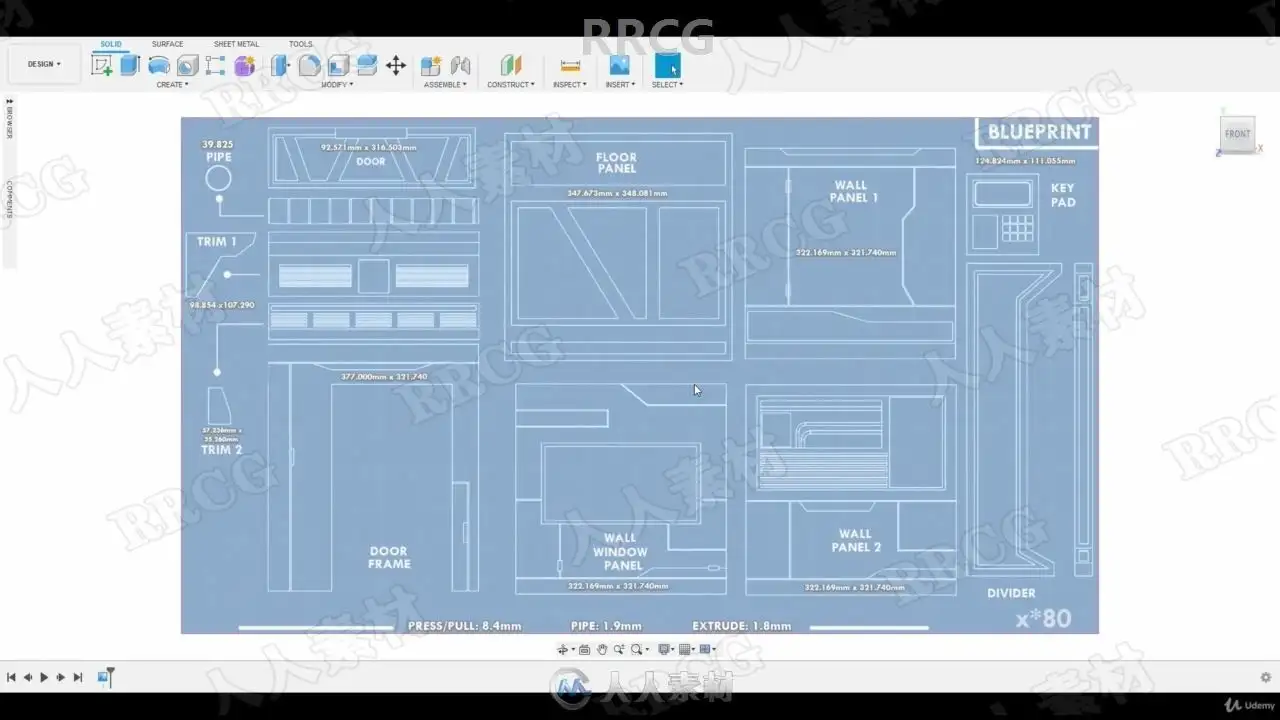
Task: Jump to the timeline beginning
Action: click(x=11, y=677)
